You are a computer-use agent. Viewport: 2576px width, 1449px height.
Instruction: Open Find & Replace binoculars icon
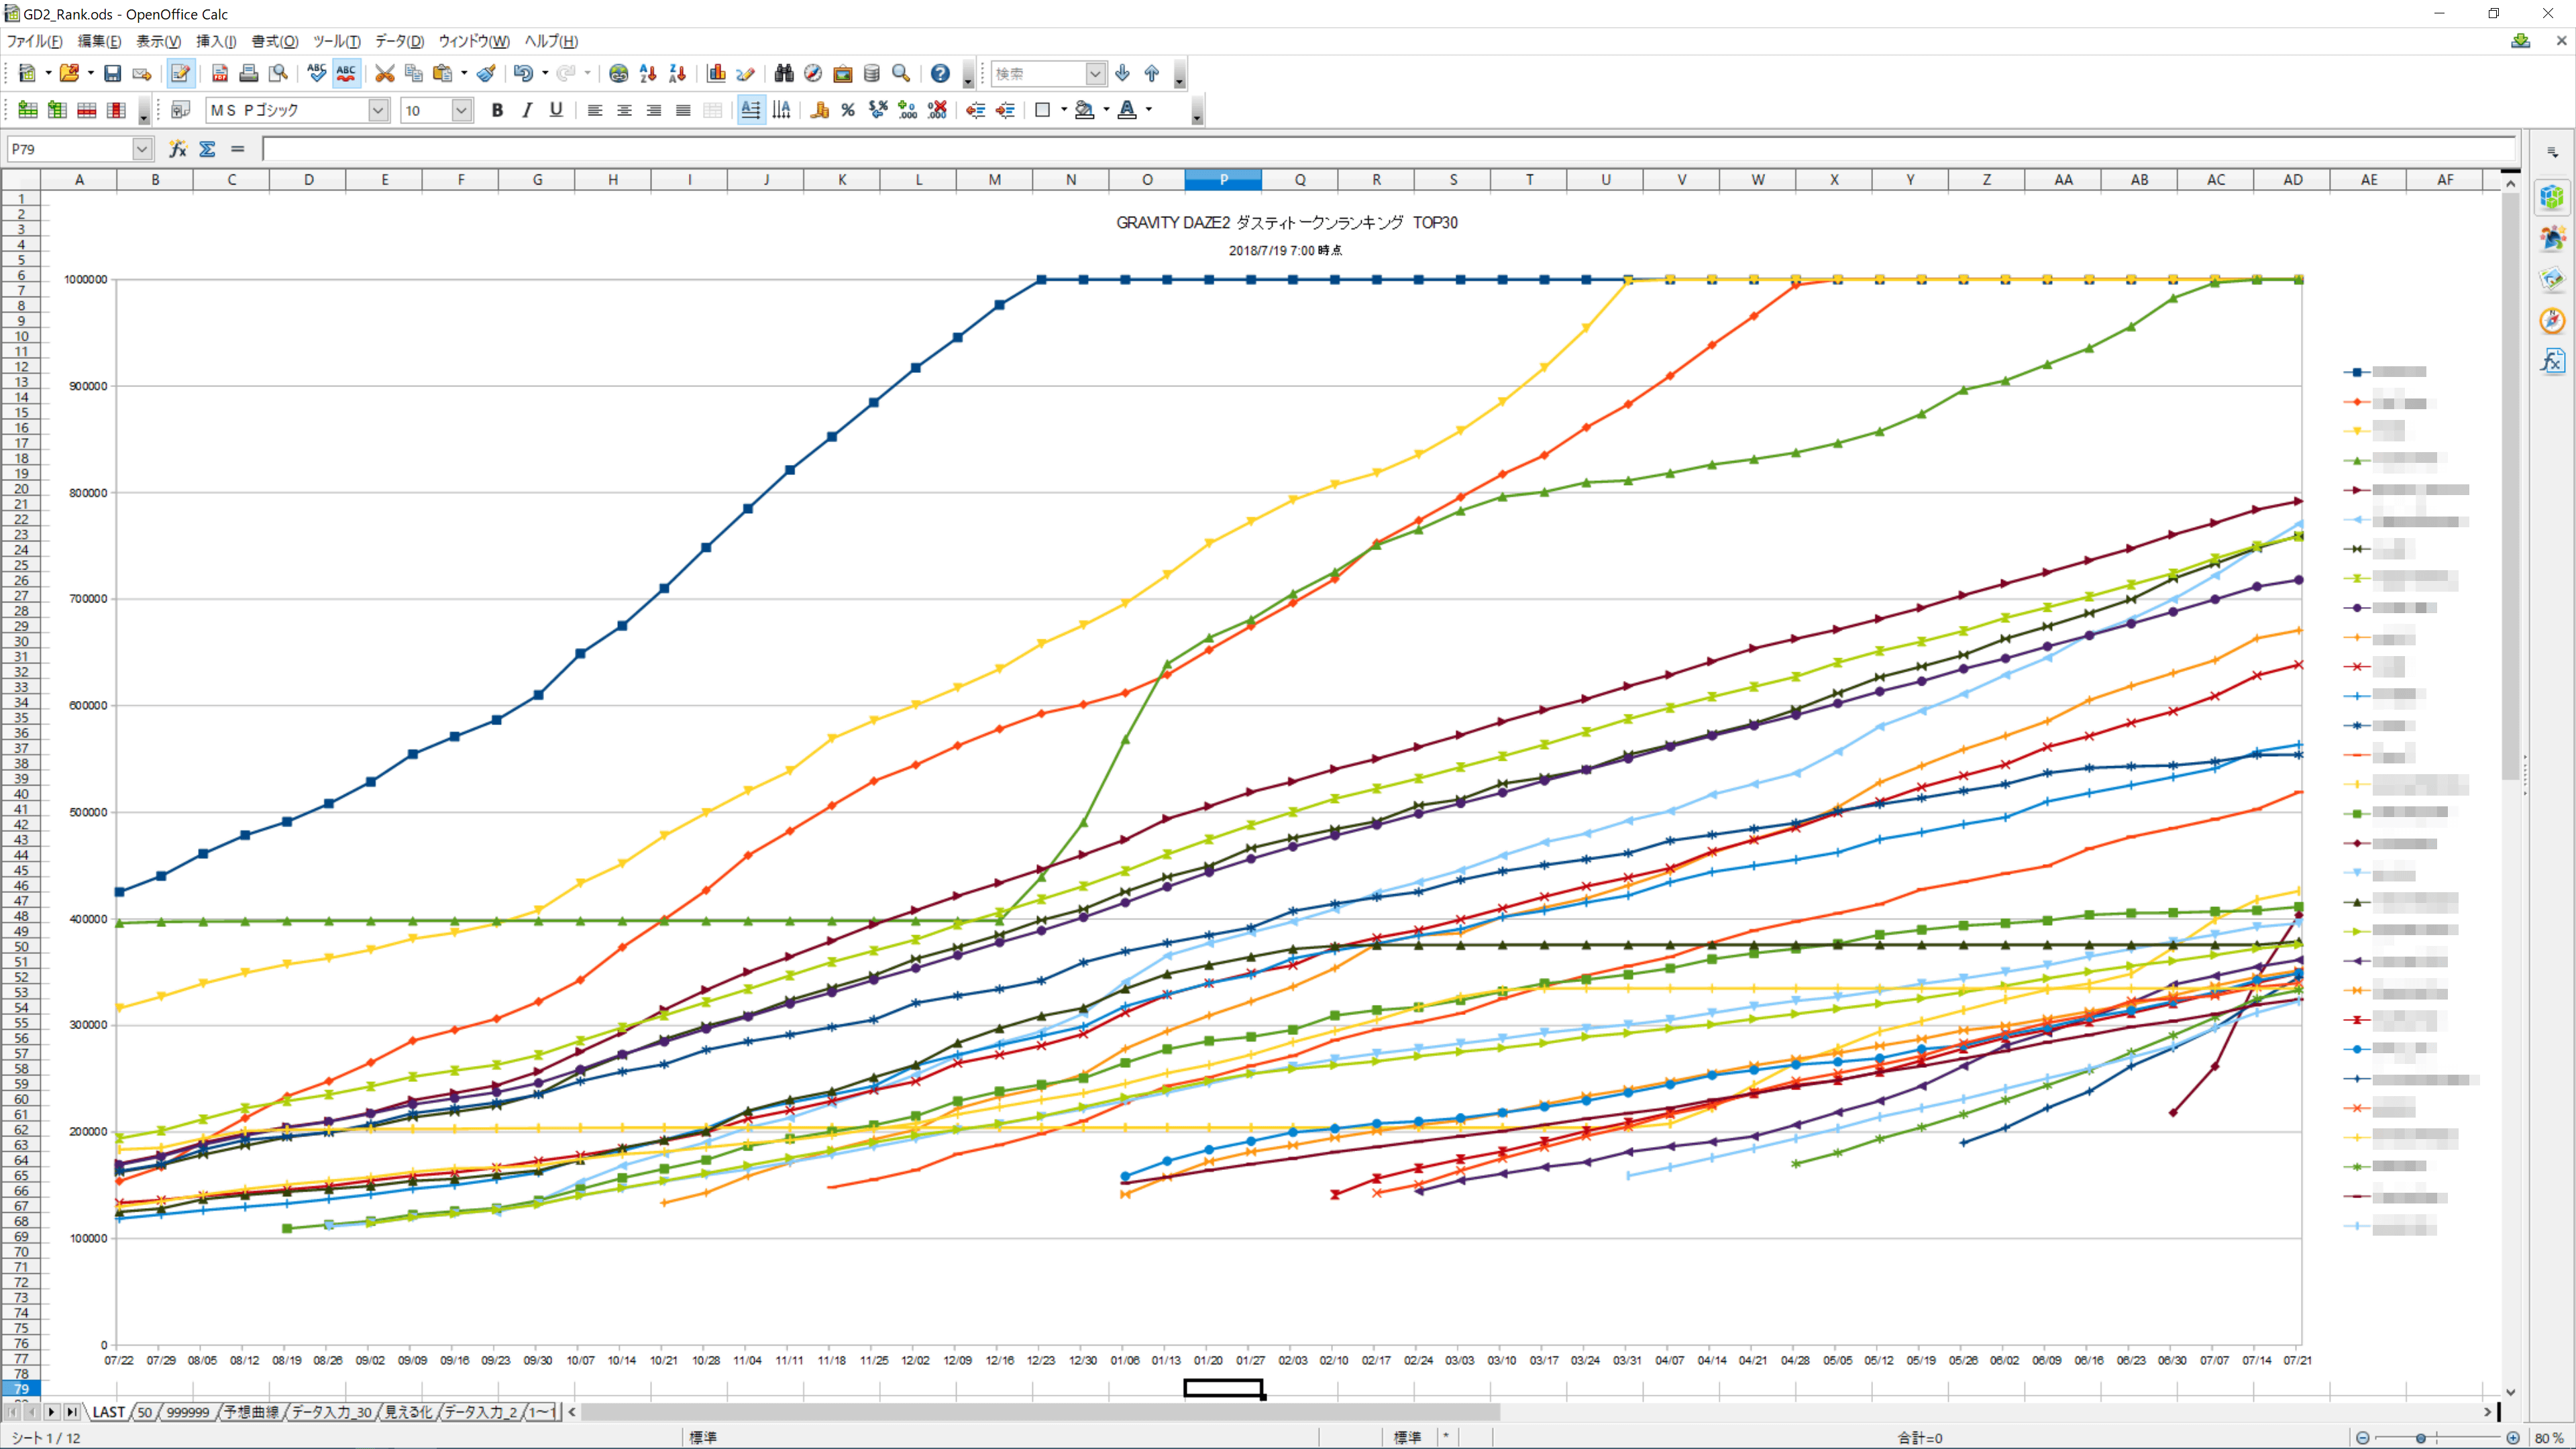coord(784,73)
